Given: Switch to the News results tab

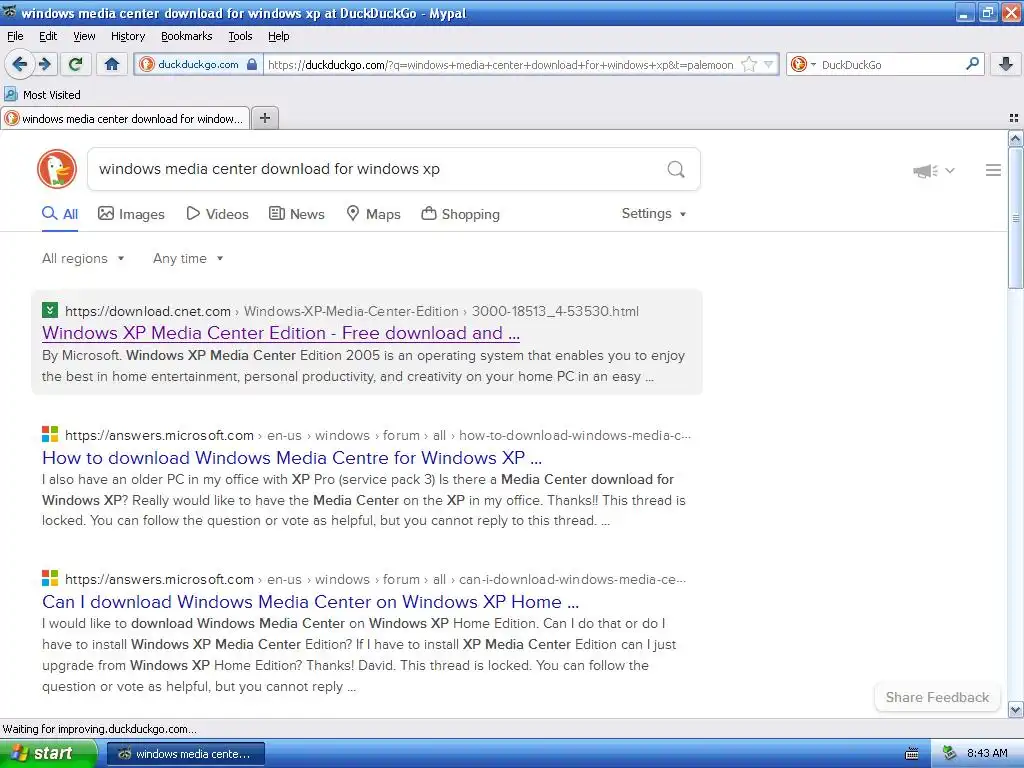Looking at the screenshot, I should (x=297, y=214).
